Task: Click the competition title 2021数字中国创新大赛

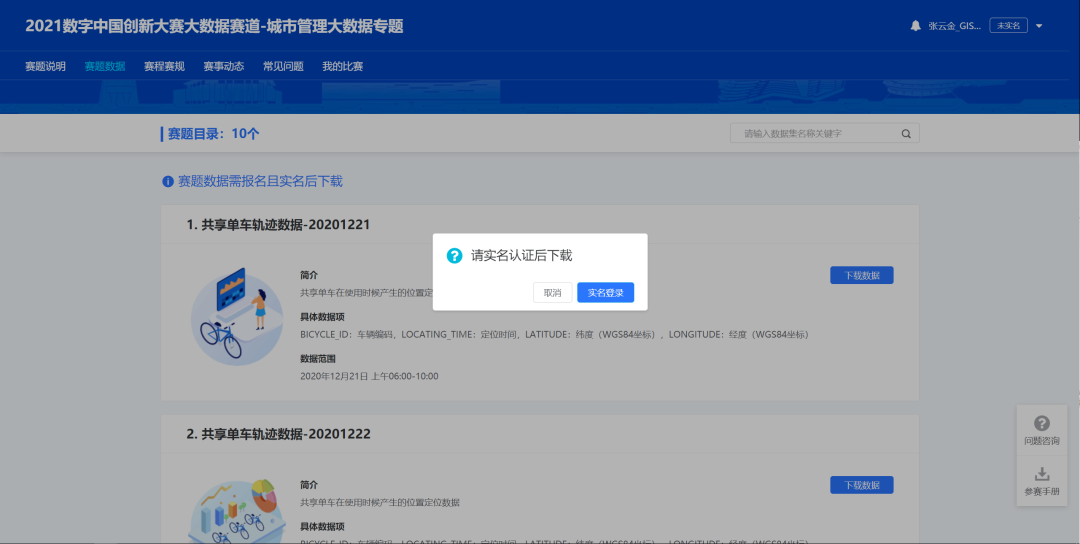Action: (214, 26)
